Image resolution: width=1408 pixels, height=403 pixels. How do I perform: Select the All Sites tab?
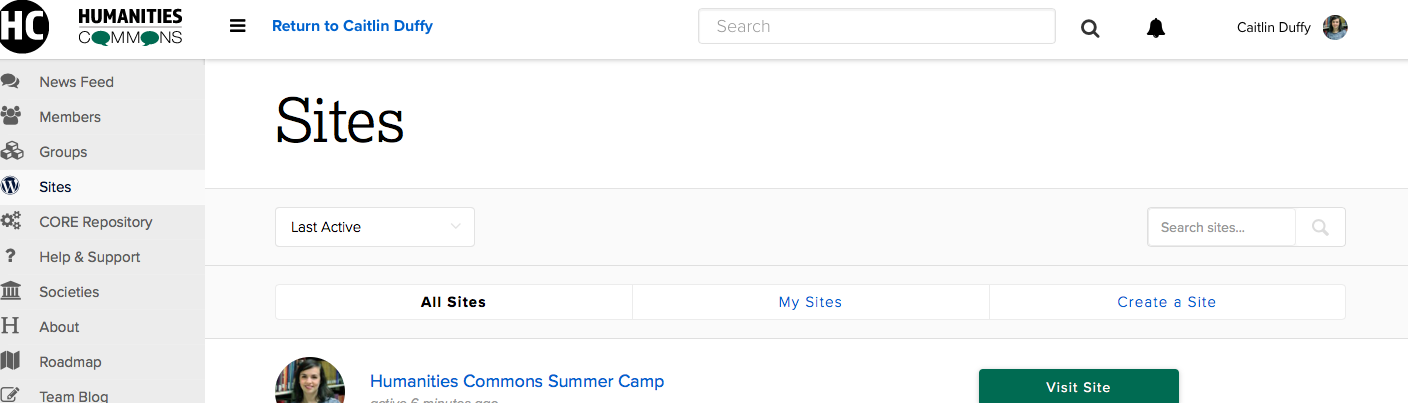(453, 302)
